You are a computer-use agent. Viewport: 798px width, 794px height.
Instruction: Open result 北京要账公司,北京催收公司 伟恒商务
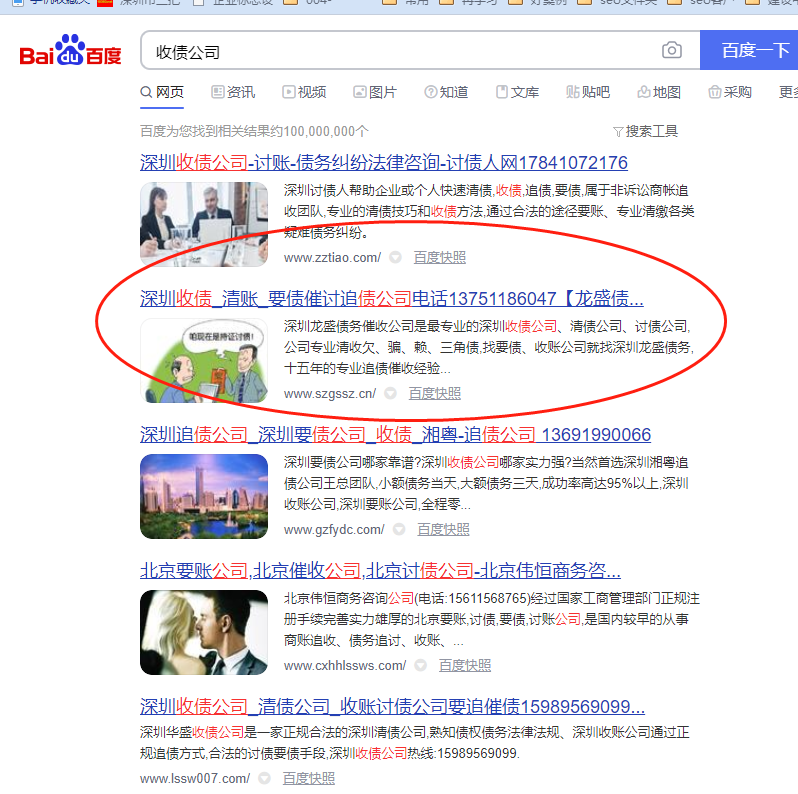tap(380, 571)
